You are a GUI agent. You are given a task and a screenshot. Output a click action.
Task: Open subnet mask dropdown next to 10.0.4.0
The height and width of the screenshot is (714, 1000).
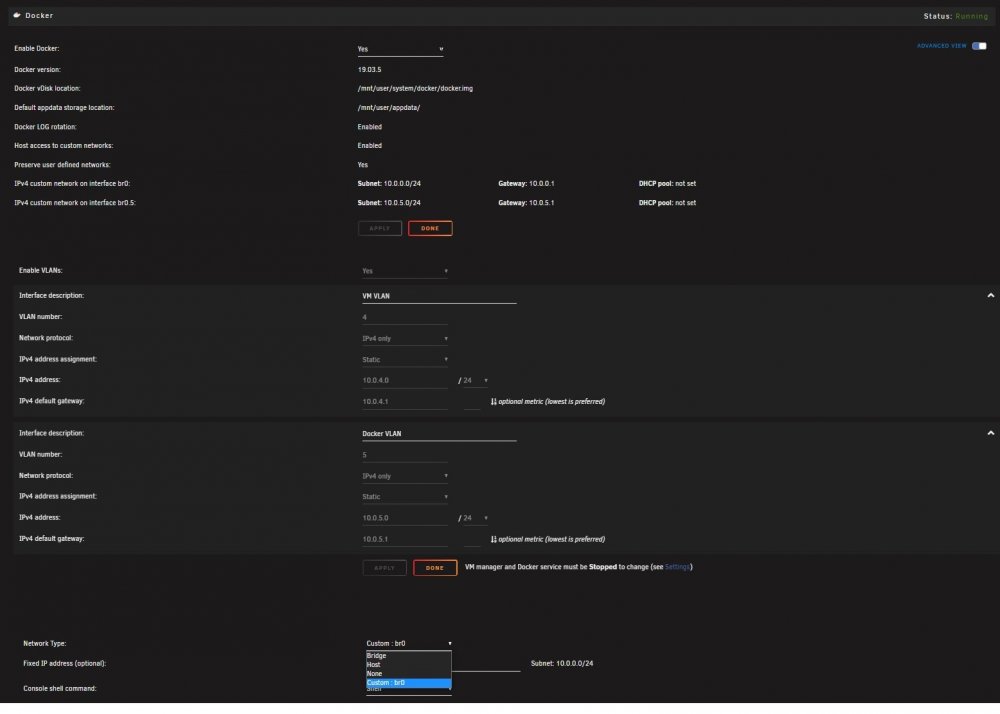(476, 381)
